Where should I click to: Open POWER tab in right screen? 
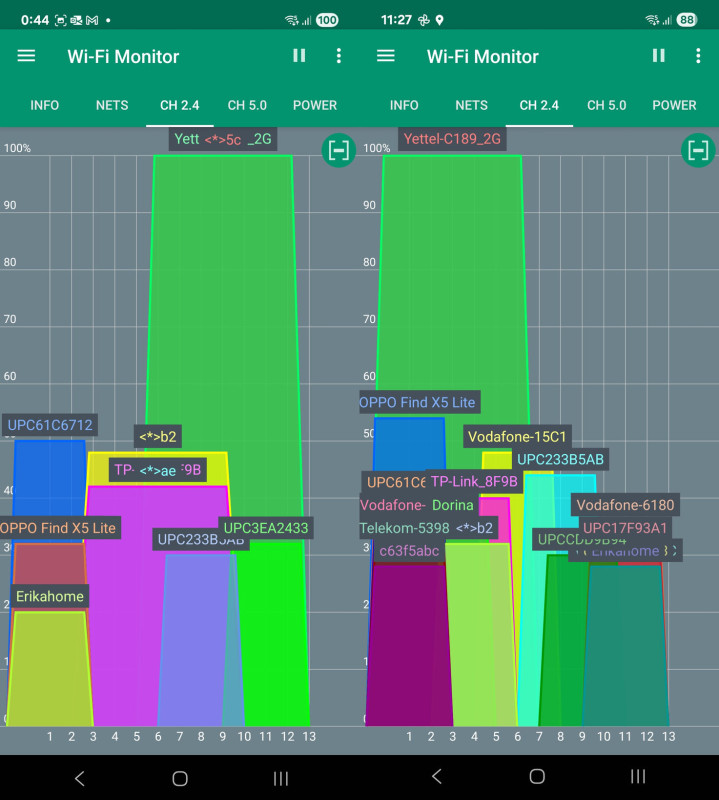(674, 105)
